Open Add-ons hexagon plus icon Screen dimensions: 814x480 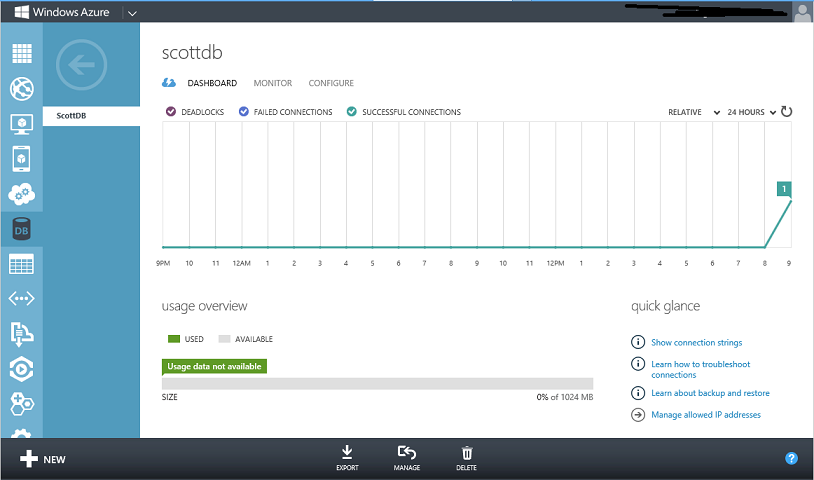[x=22, y=403]
